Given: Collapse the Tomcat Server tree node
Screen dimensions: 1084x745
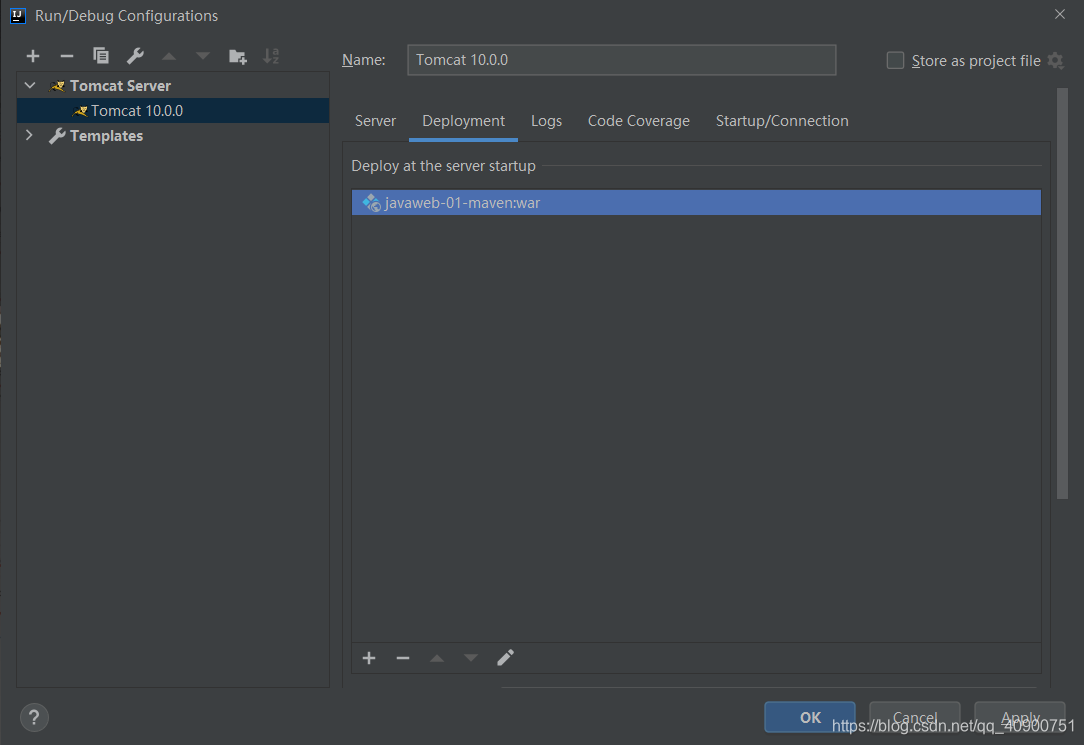Looking at the screenshot, I should pyautogui.click(x=30, y=86).
